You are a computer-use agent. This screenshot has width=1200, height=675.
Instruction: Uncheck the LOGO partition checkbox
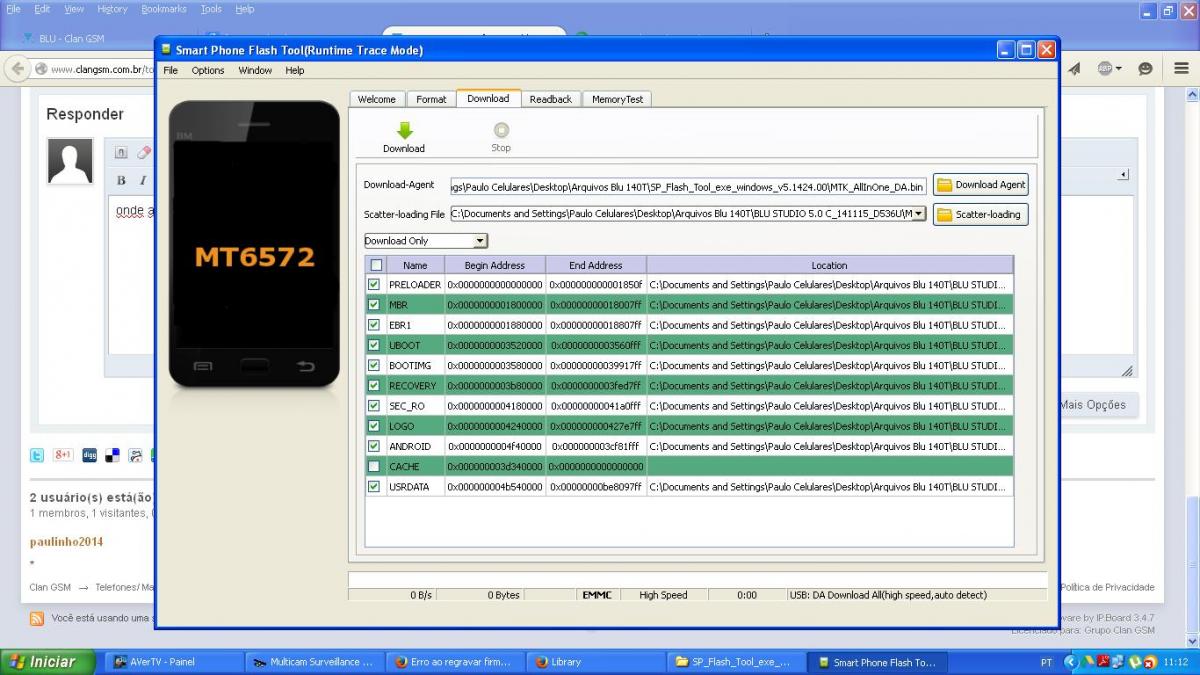374,426
